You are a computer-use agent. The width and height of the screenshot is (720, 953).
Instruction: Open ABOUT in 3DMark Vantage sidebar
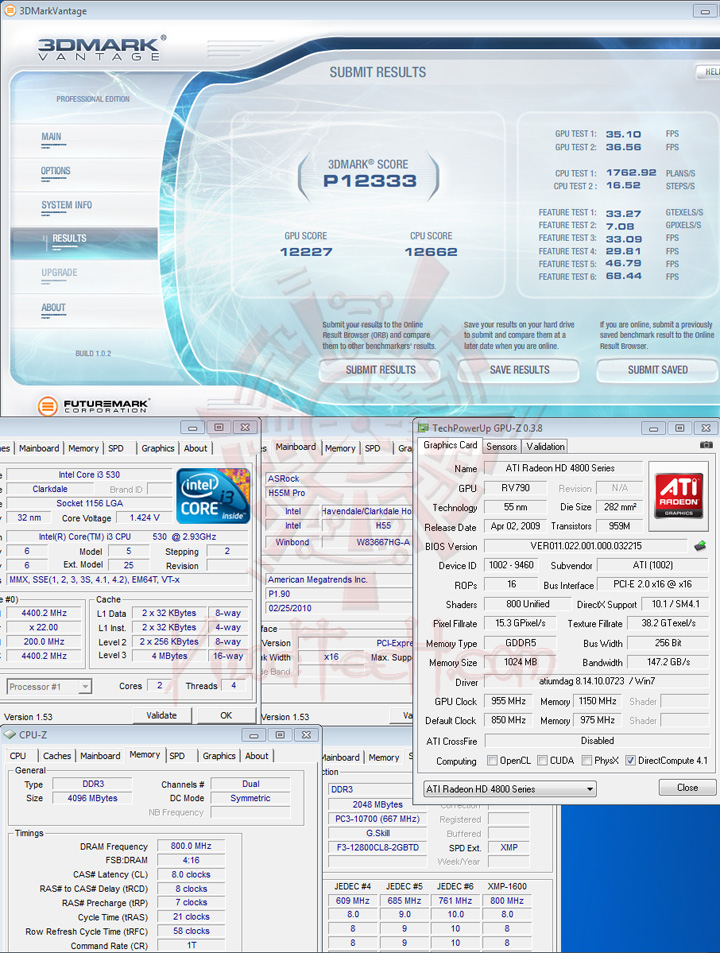[x=53, y=308]
